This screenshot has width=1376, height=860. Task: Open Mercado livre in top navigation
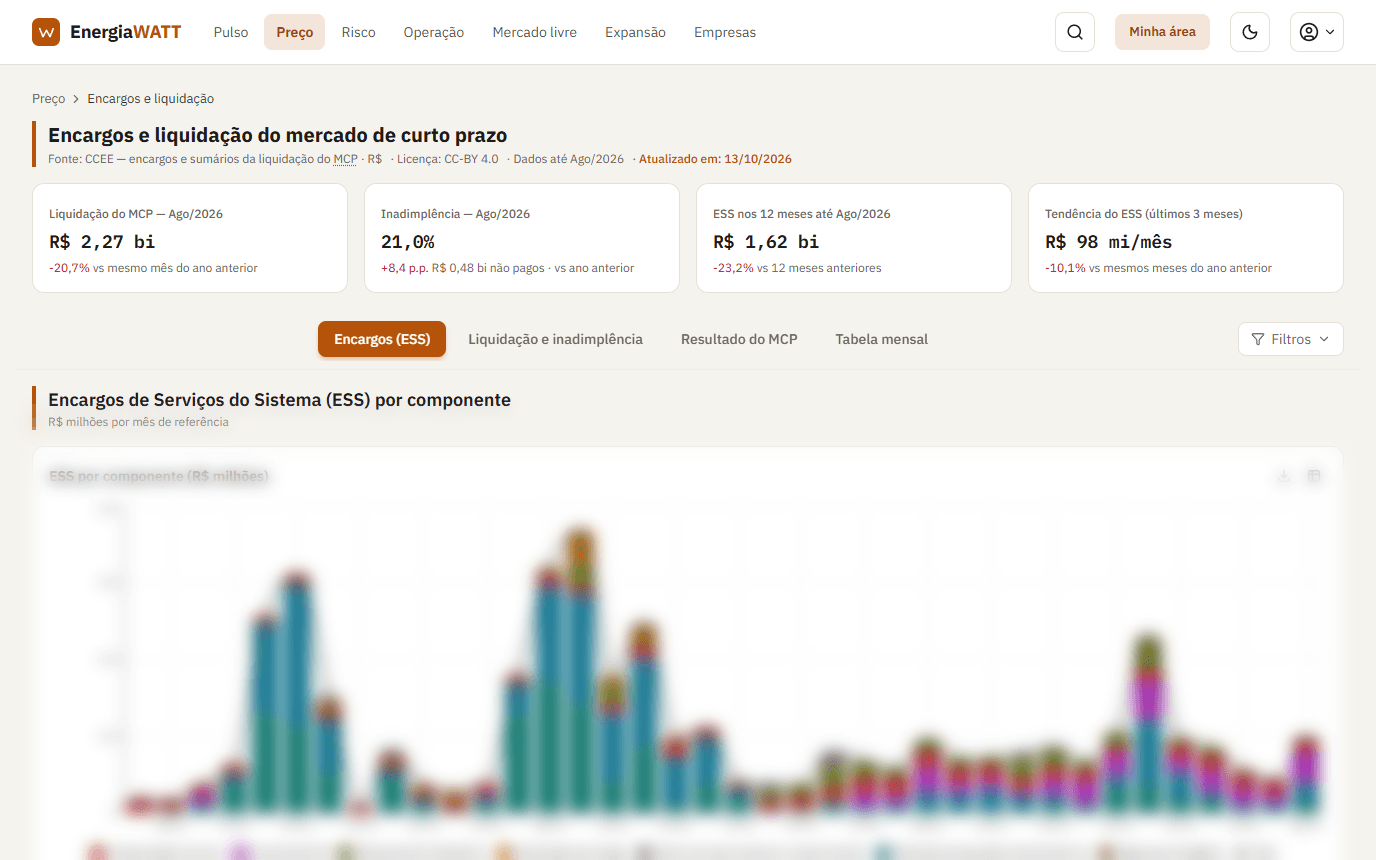click(x=535, y=32)
